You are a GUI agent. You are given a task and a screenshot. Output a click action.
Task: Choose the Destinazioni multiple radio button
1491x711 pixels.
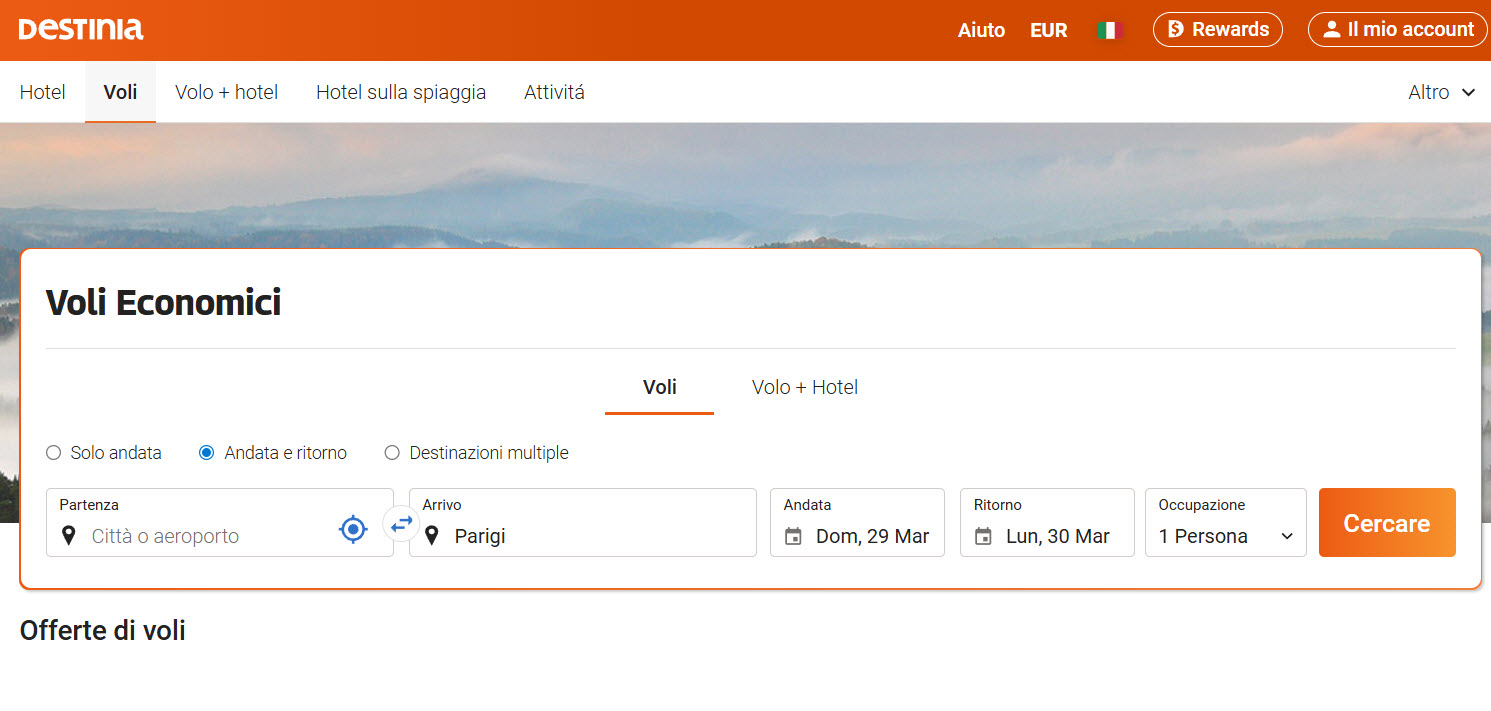[x=392, y=453]
